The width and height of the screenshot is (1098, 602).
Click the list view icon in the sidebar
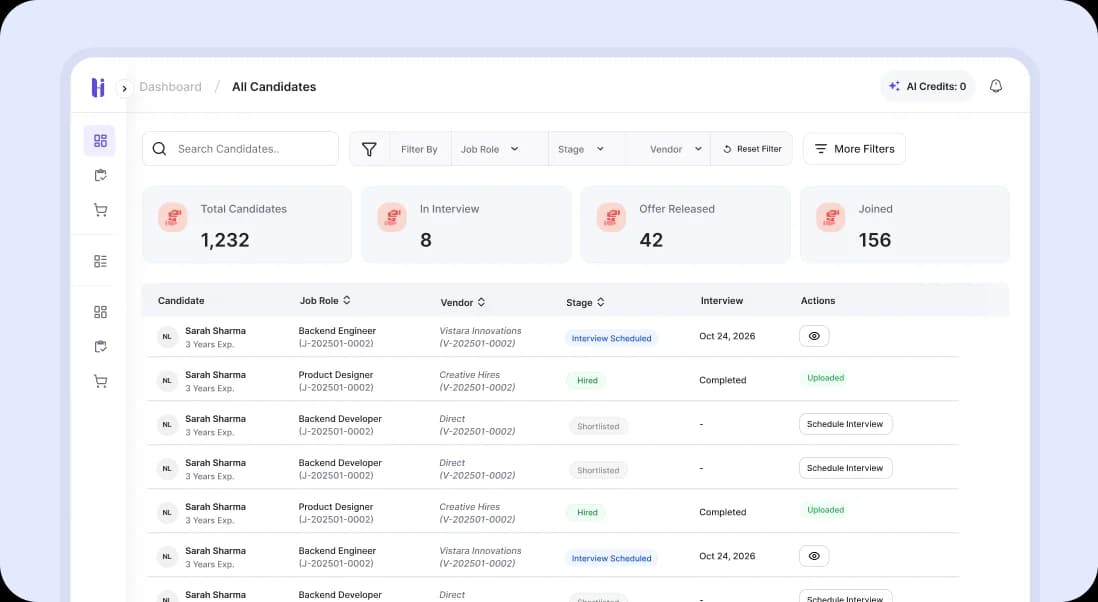[x=99, y=260]
